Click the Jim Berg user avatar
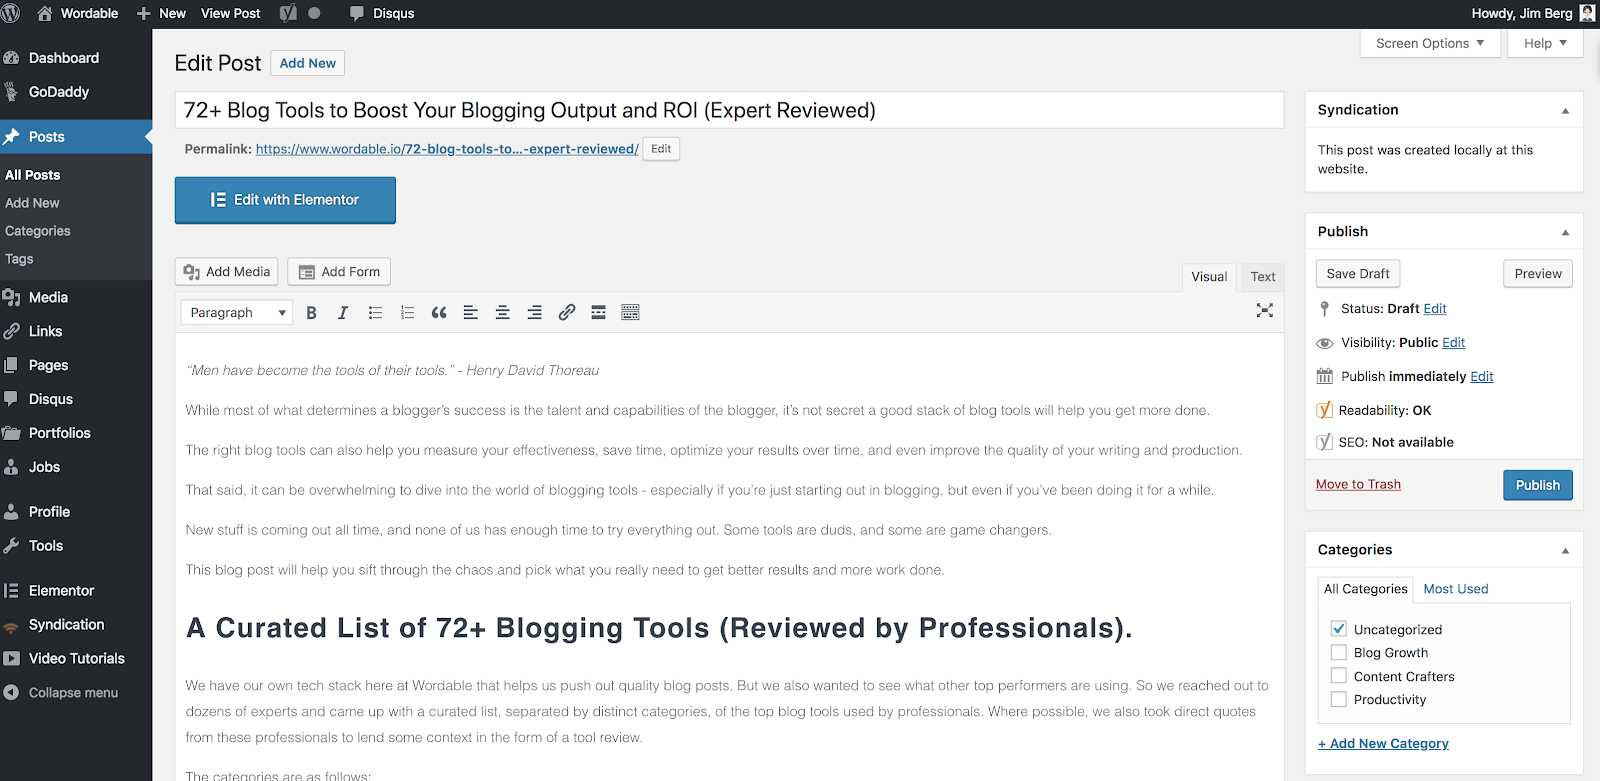1600x781 pixels. [1587, 13]
